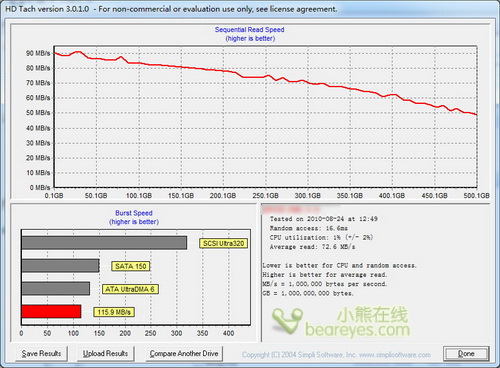Click the Save Results button

pyautogui.click(x=41, y=353)
